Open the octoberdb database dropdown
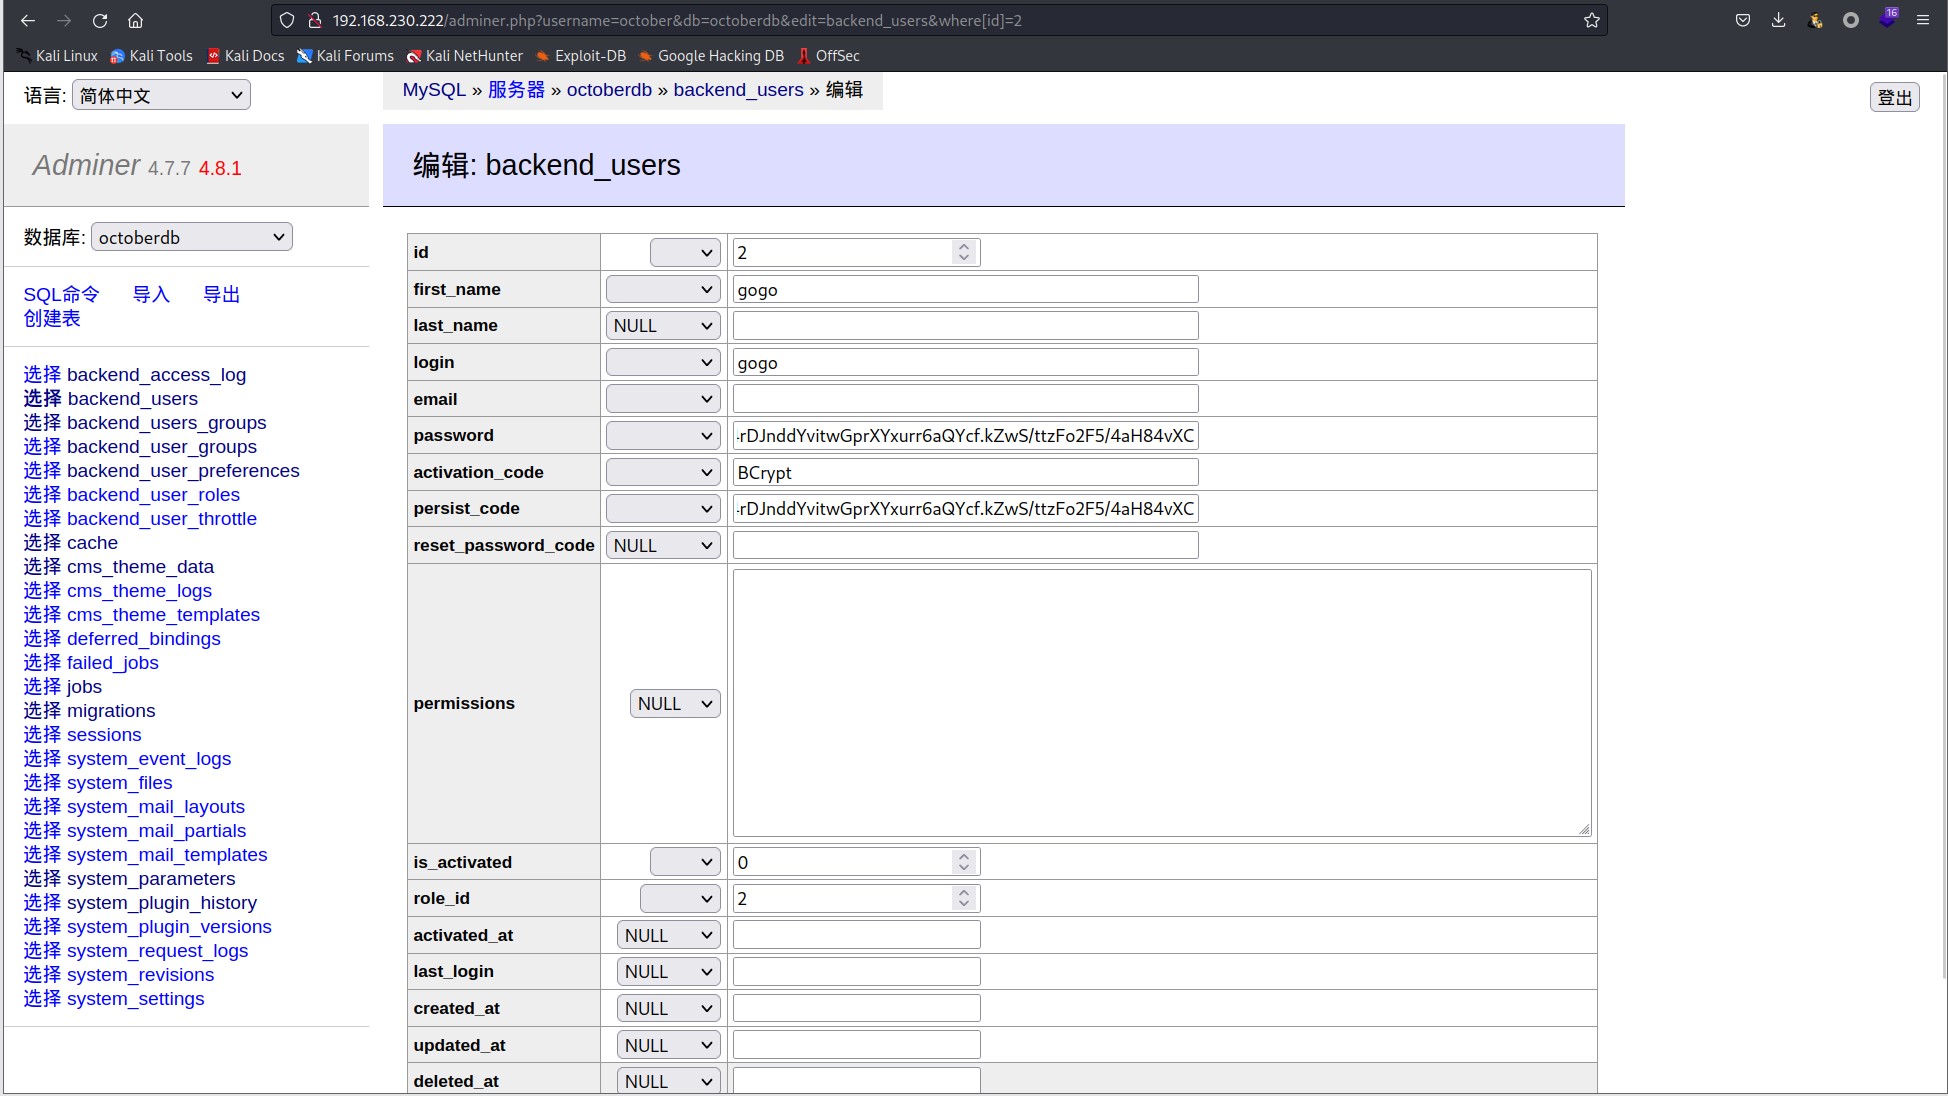 pyautogui.click(x=192, y=237)
